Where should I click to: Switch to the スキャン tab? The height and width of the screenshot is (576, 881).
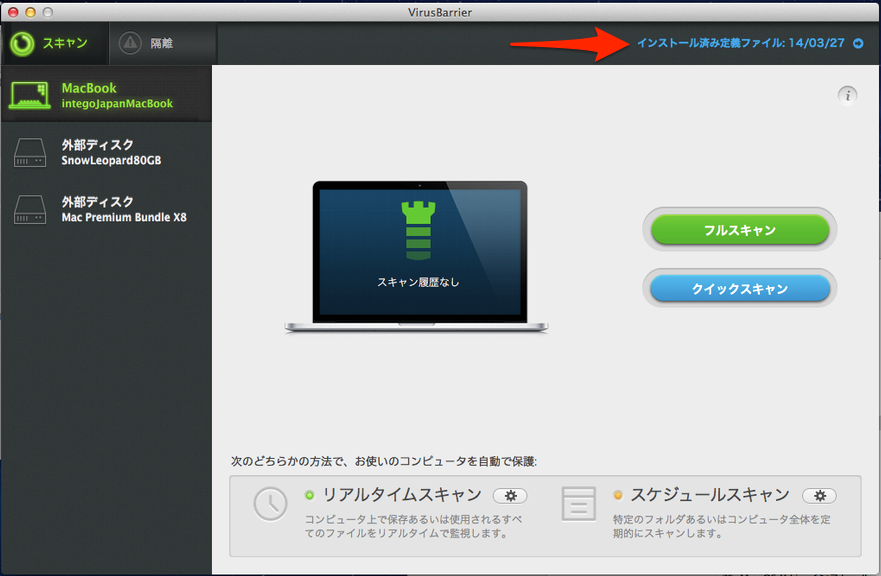55,43
